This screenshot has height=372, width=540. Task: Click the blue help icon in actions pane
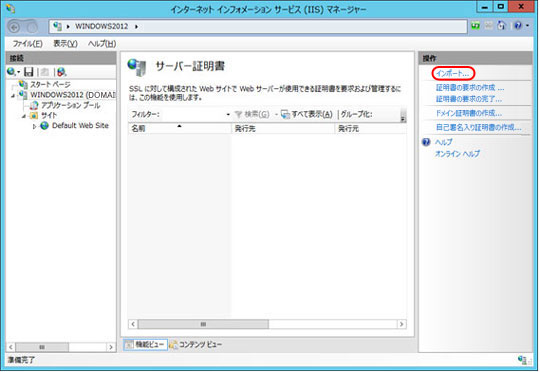tap(426, 142)
